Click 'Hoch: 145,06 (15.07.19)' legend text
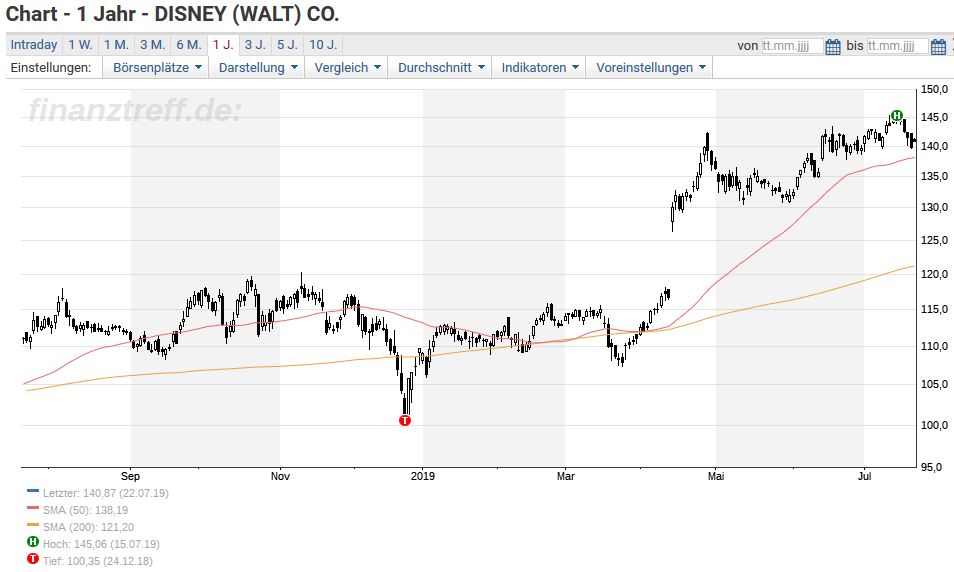Image resolution: width=954 pixels, height=572 pixels. pos(101,544)
